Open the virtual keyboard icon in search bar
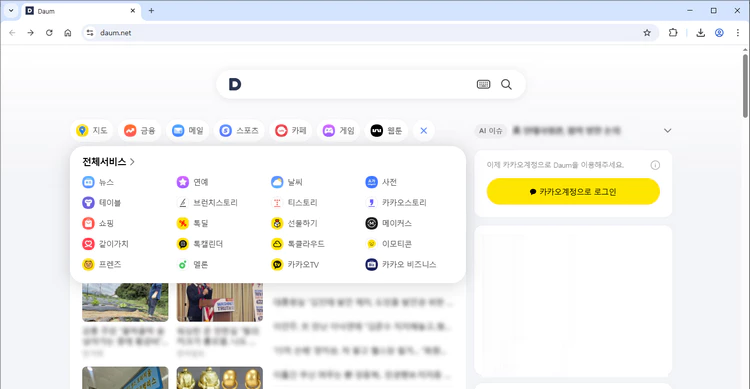This screenshot has height=389, width=750. pos(484,85)
